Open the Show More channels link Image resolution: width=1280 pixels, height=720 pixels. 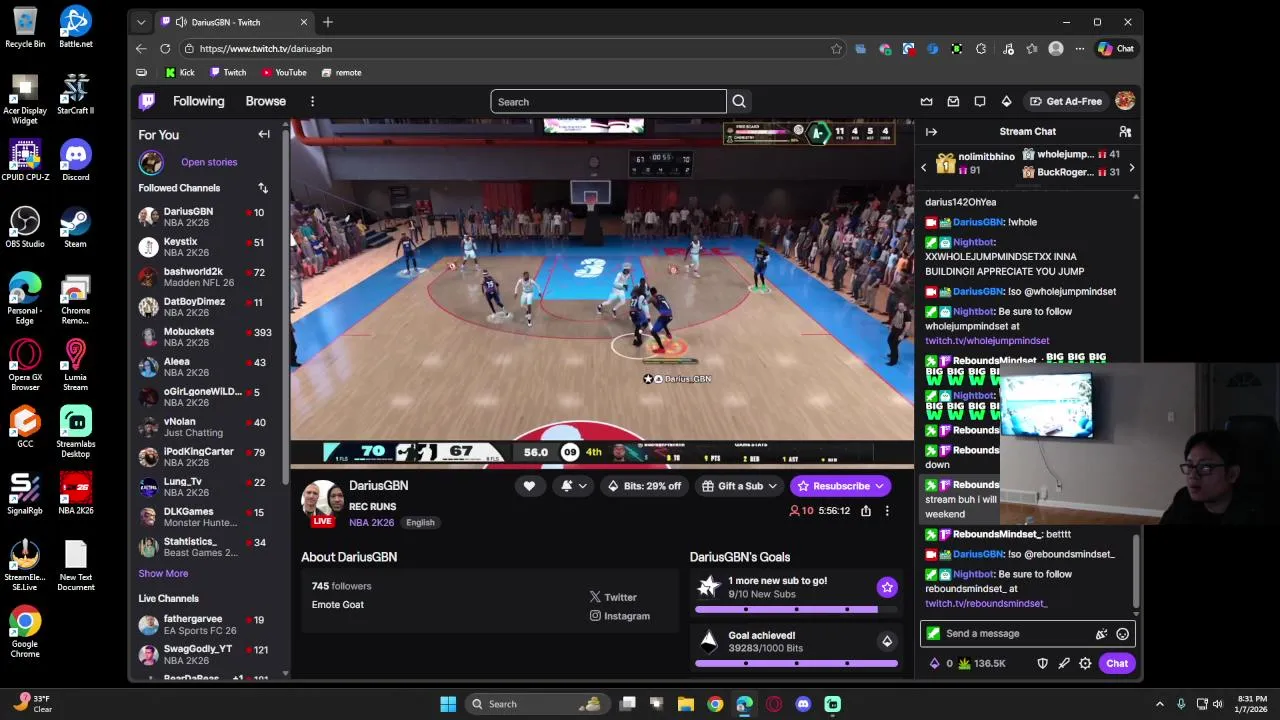pos(163,573)
